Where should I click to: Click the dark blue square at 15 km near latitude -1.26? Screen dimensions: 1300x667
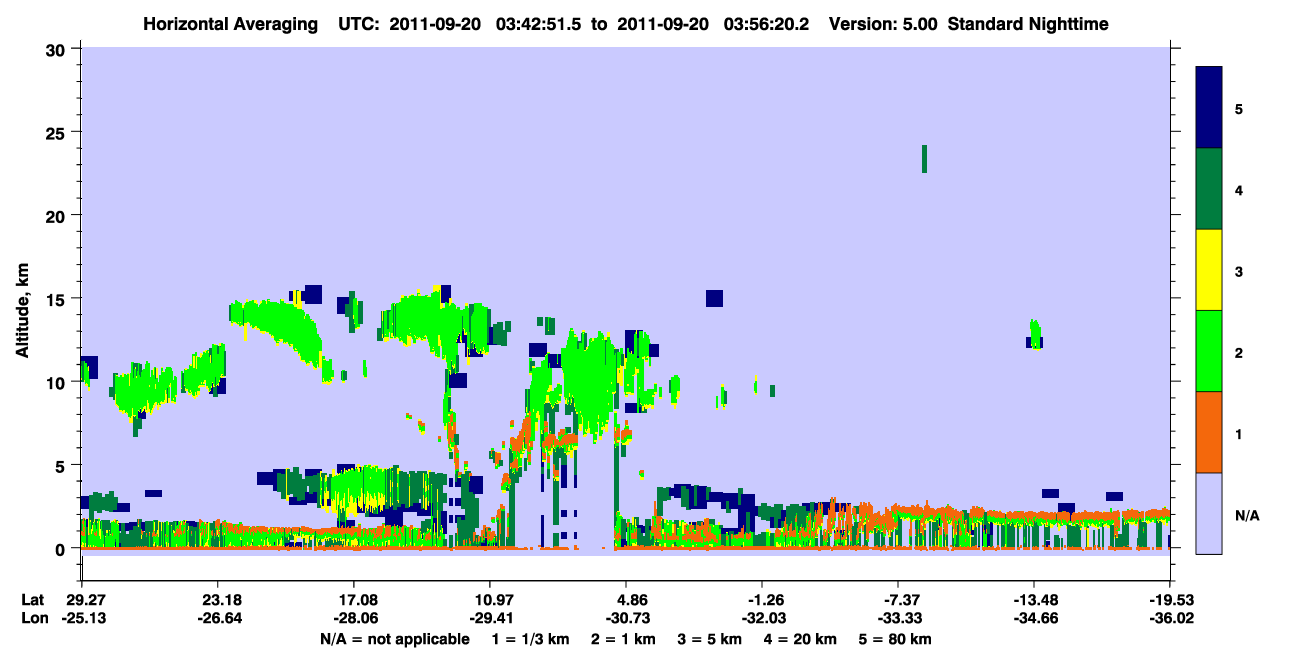click(714, 298)
